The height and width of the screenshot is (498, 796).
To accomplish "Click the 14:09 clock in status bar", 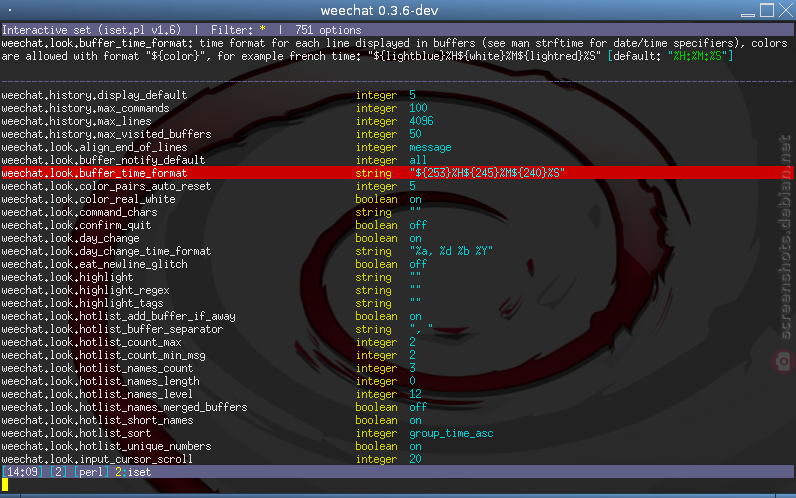I will 22,472.
